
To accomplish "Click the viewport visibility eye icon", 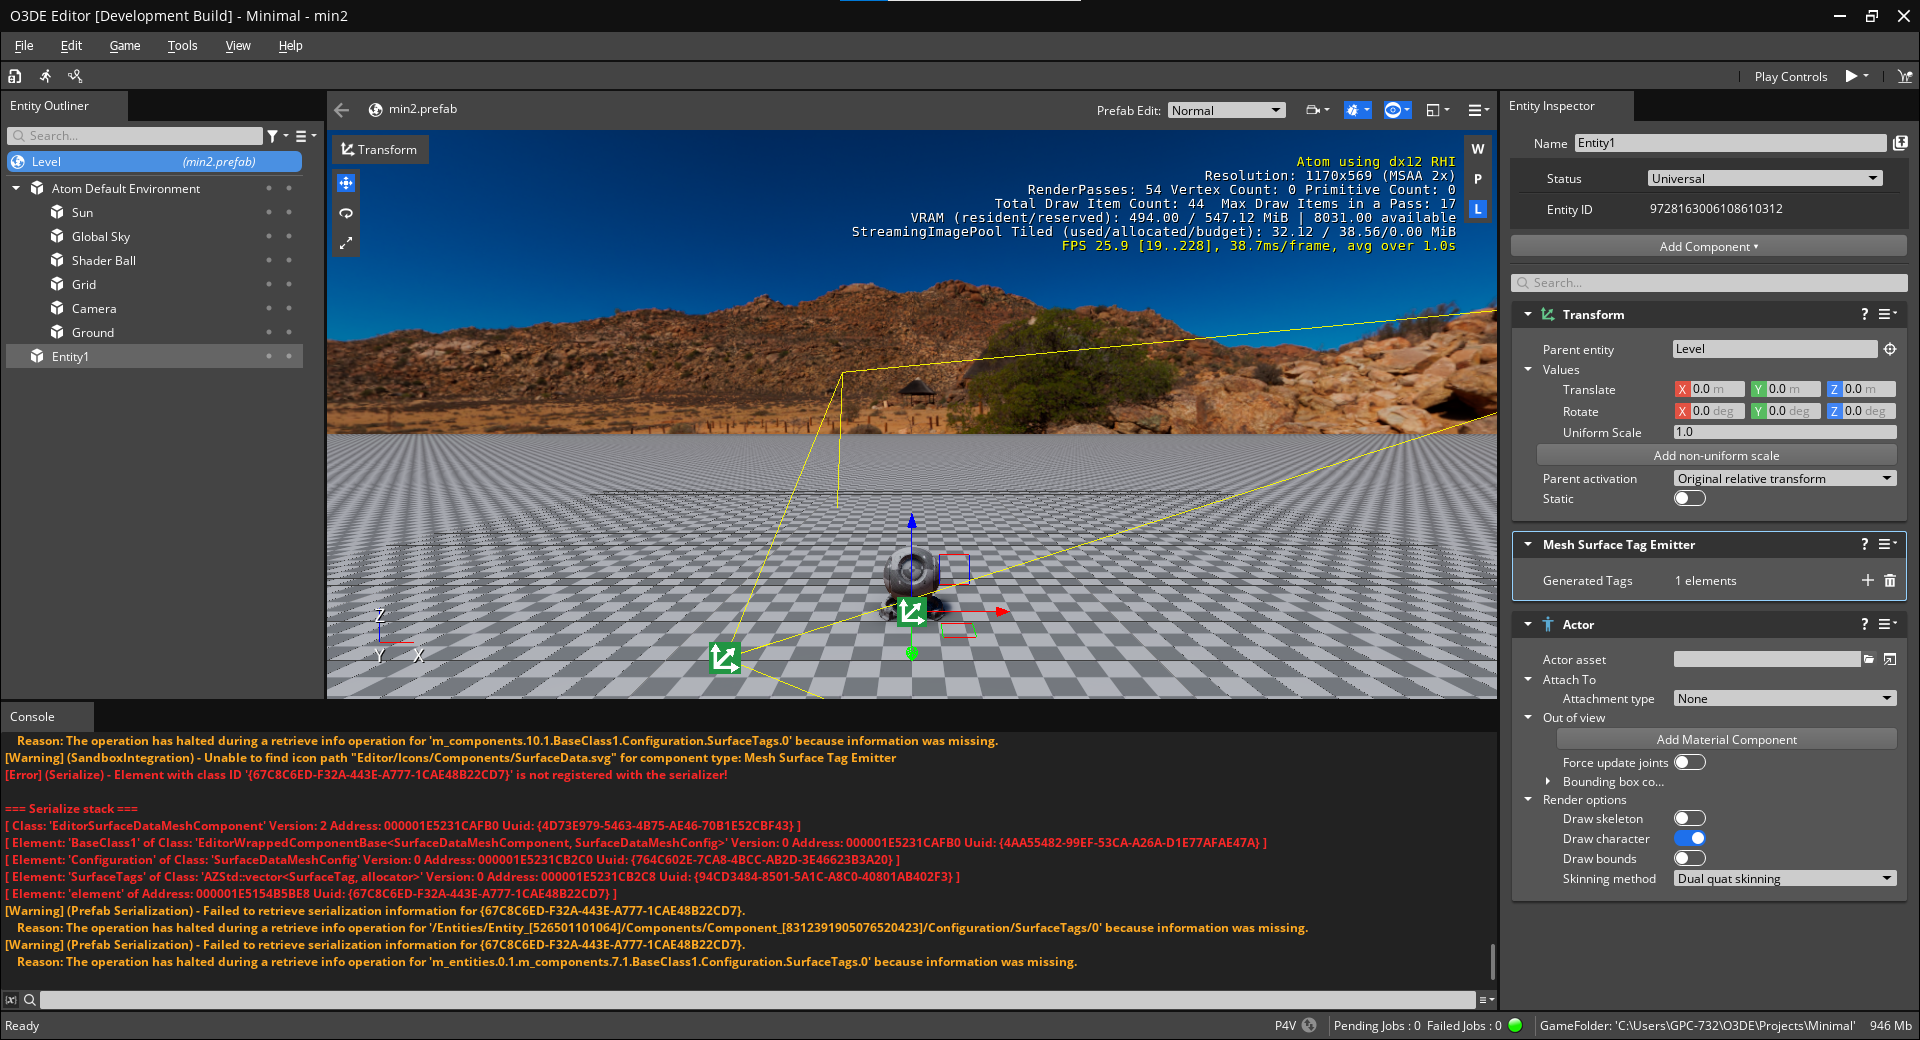I will [x=1394, y=110].
